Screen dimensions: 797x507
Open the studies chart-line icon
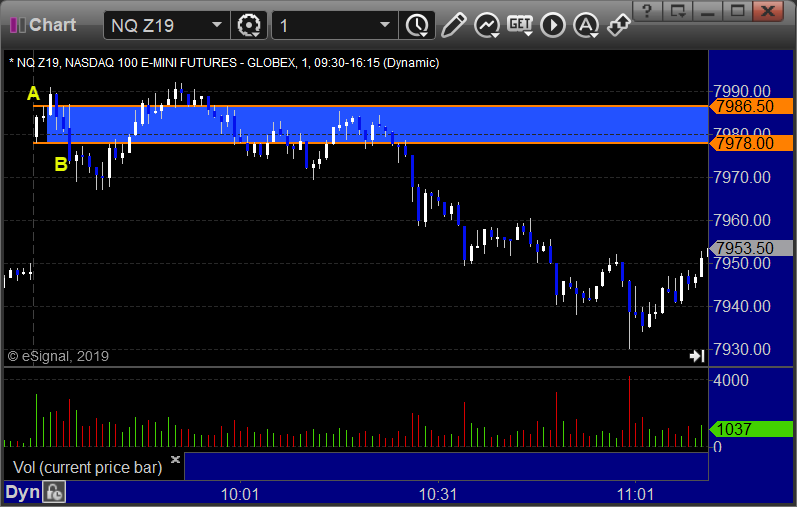point(487,25)
